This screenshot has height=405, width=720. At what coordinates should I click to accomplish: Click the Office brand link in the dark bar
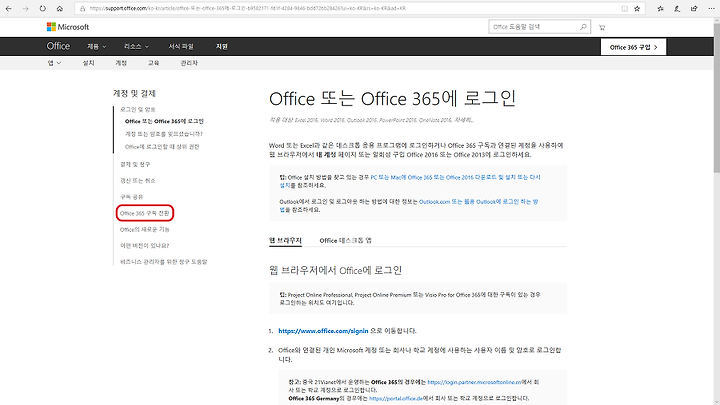[x=58, y=46]
